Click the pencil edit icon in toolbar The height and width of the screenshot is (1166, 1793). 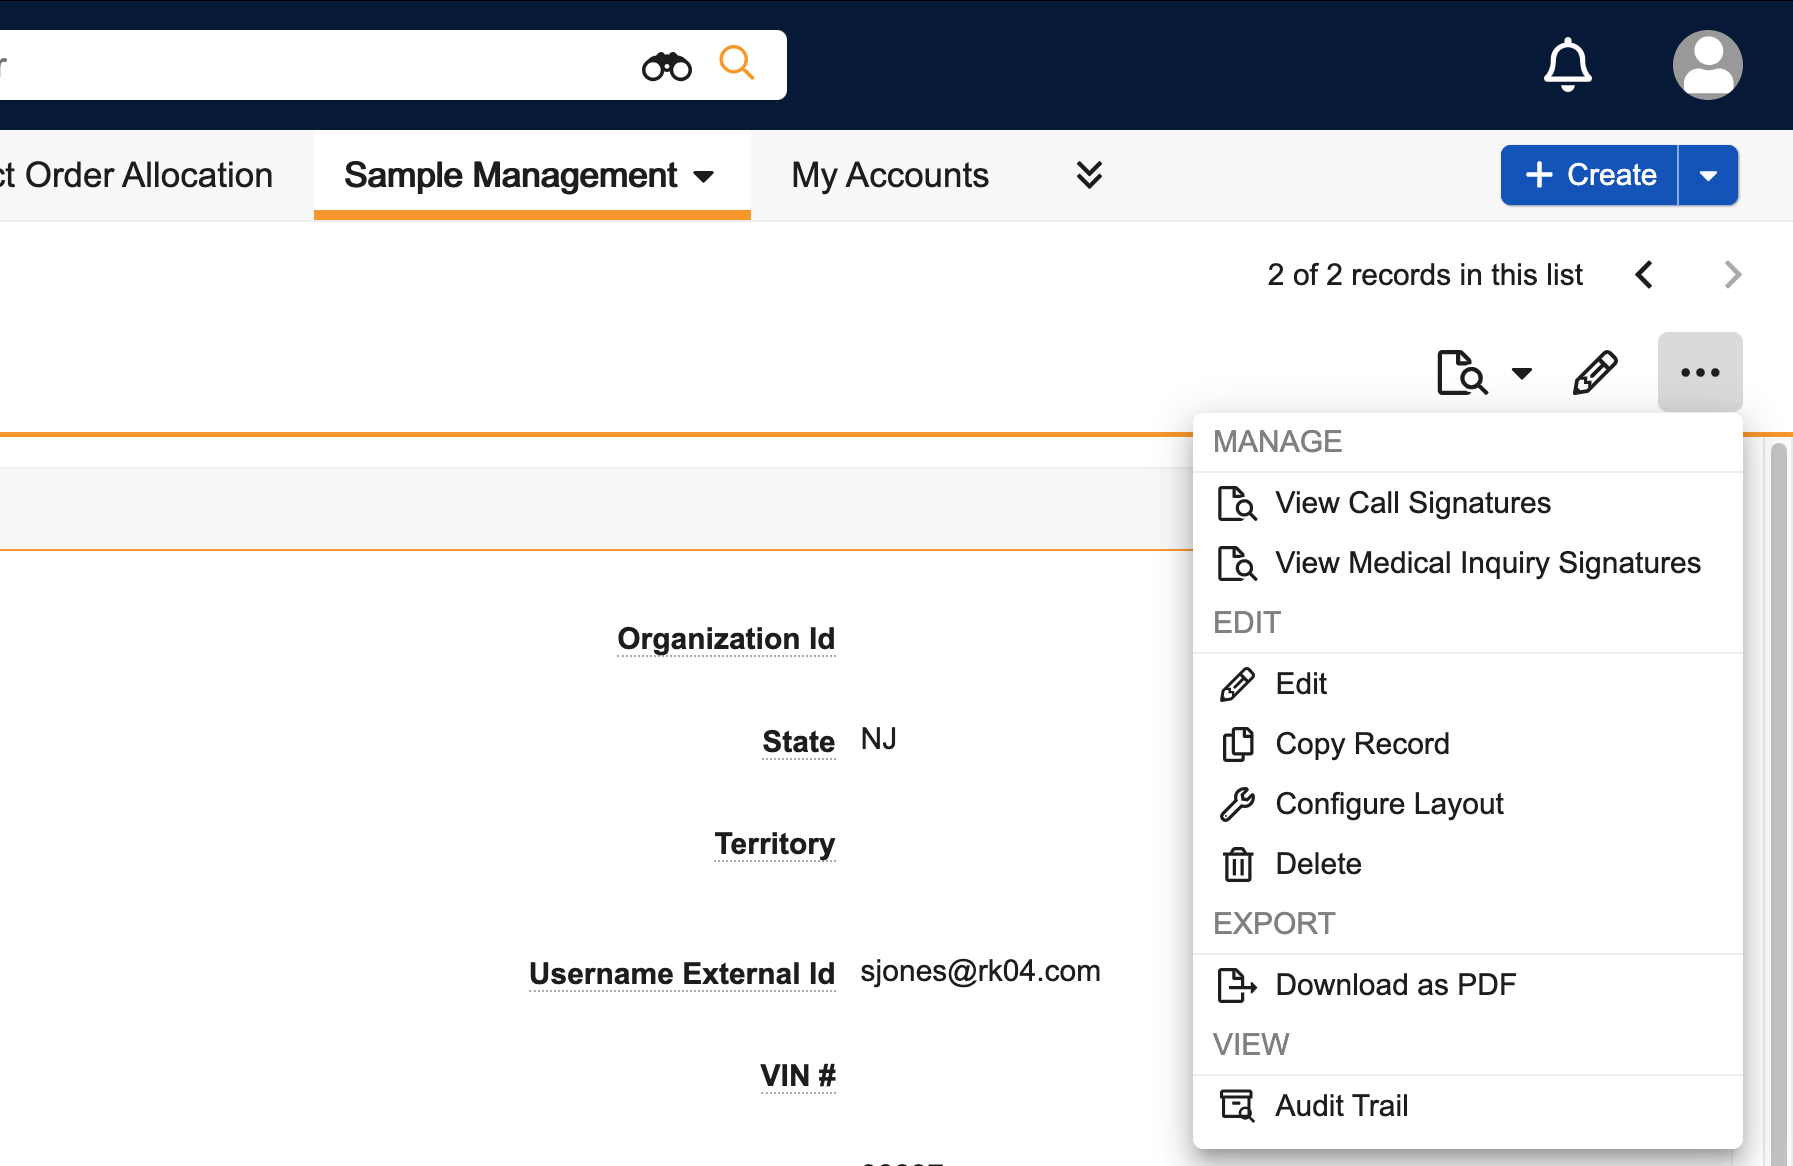[x=1595, y=373]
